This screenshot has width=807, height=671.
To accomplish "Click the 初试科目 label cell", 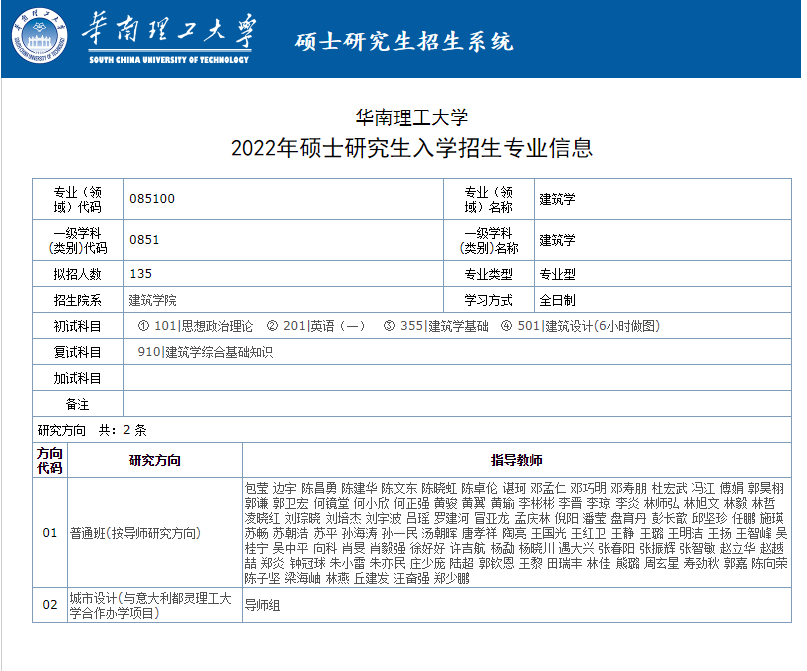I will pos(78,326).
